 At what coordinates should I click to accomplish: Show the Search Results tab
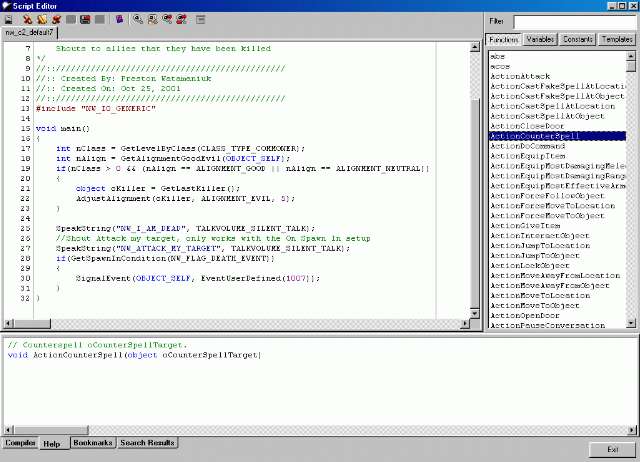[148, 442]
